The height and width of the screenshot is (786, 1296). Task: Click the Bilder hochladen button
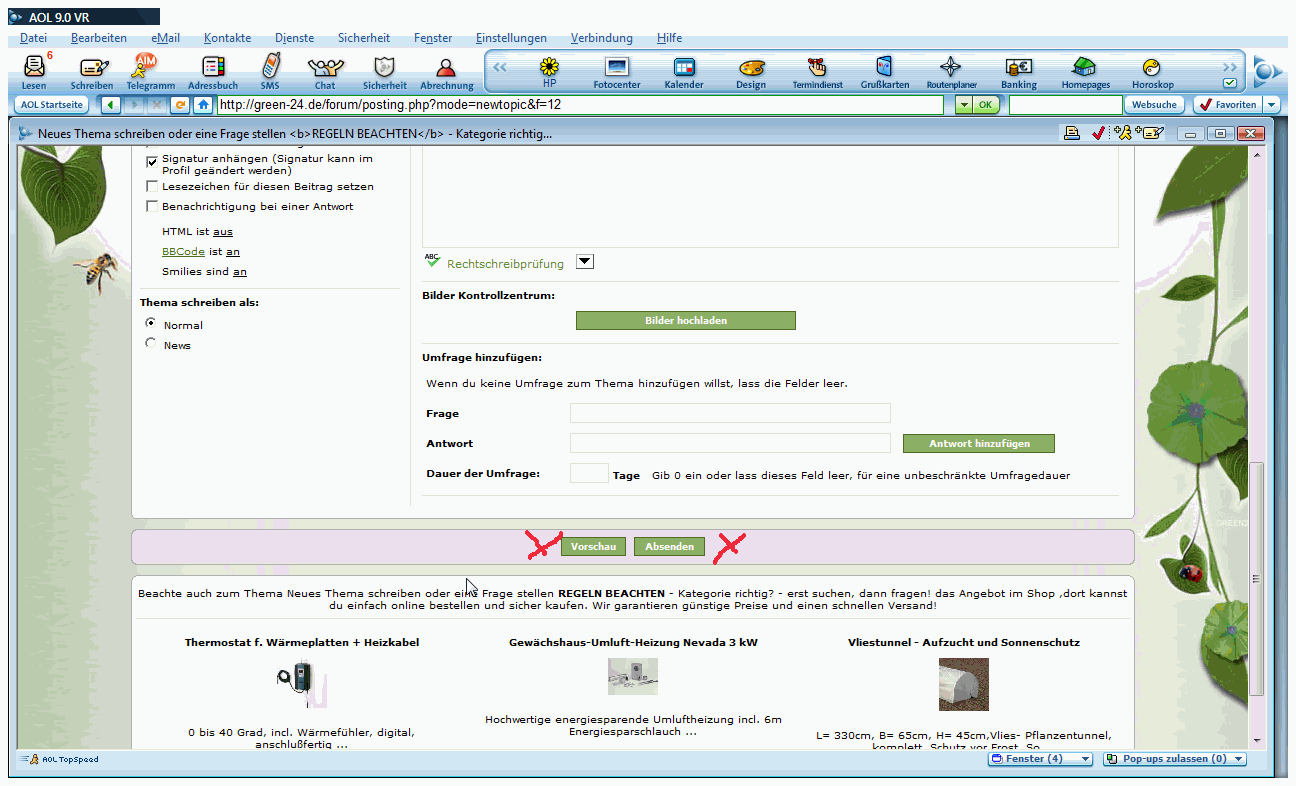click(x=685, y=321)
